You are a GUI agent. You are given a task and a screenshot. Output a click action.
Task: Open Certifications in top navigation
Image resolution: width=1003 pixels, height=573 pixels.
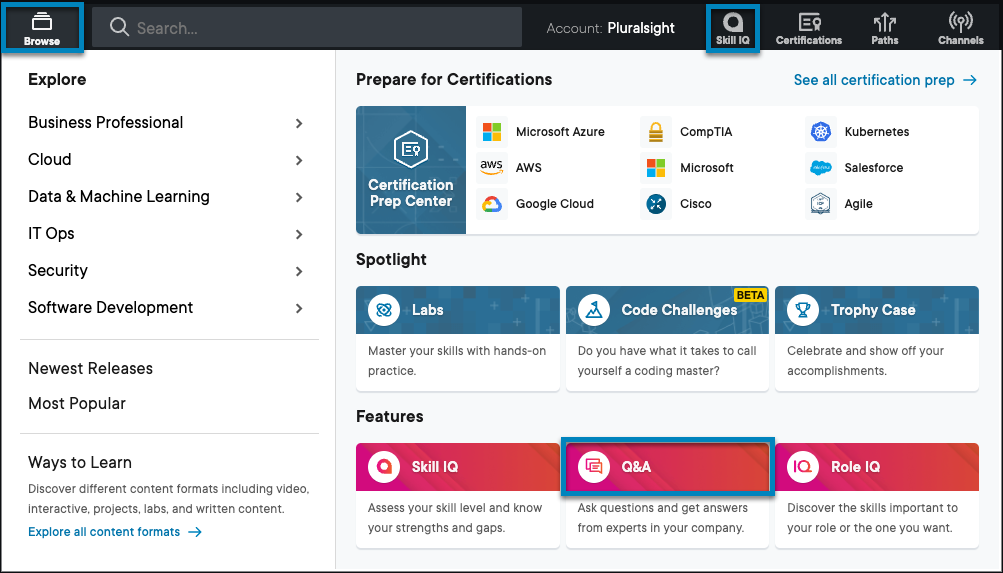point(809,29)
